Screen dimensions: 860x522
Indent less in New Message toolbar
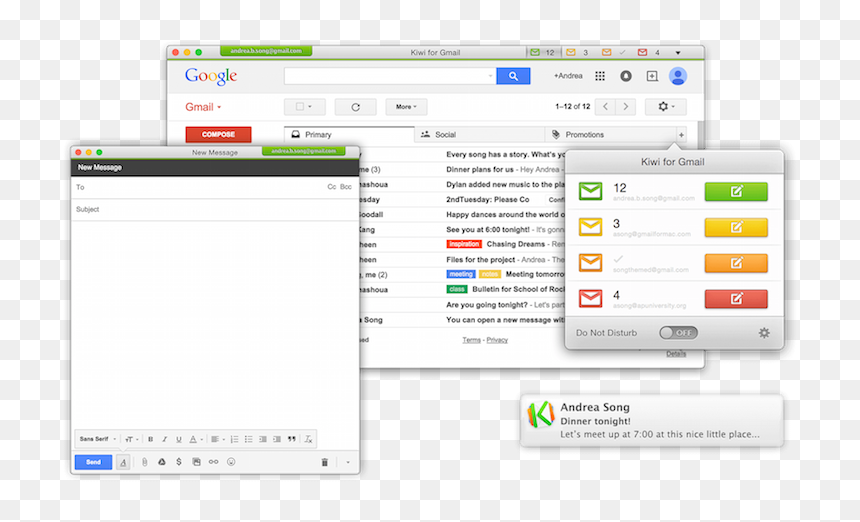click(x=263, y=439)
